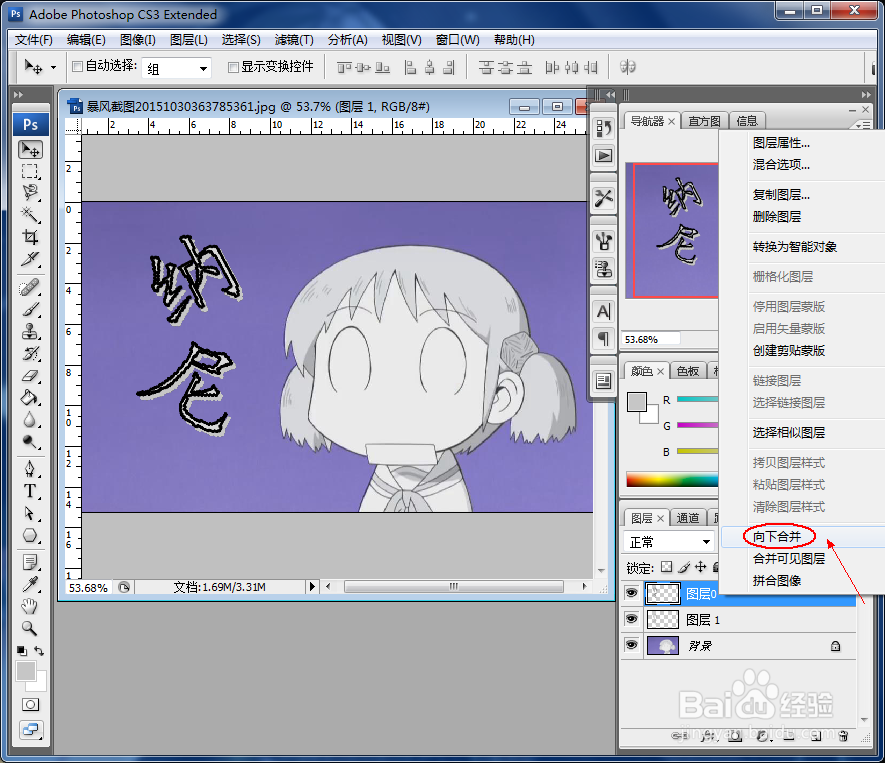Click 转换为智能对象 command
Viewport: 885px width, 763px height.
coord(793,245)
